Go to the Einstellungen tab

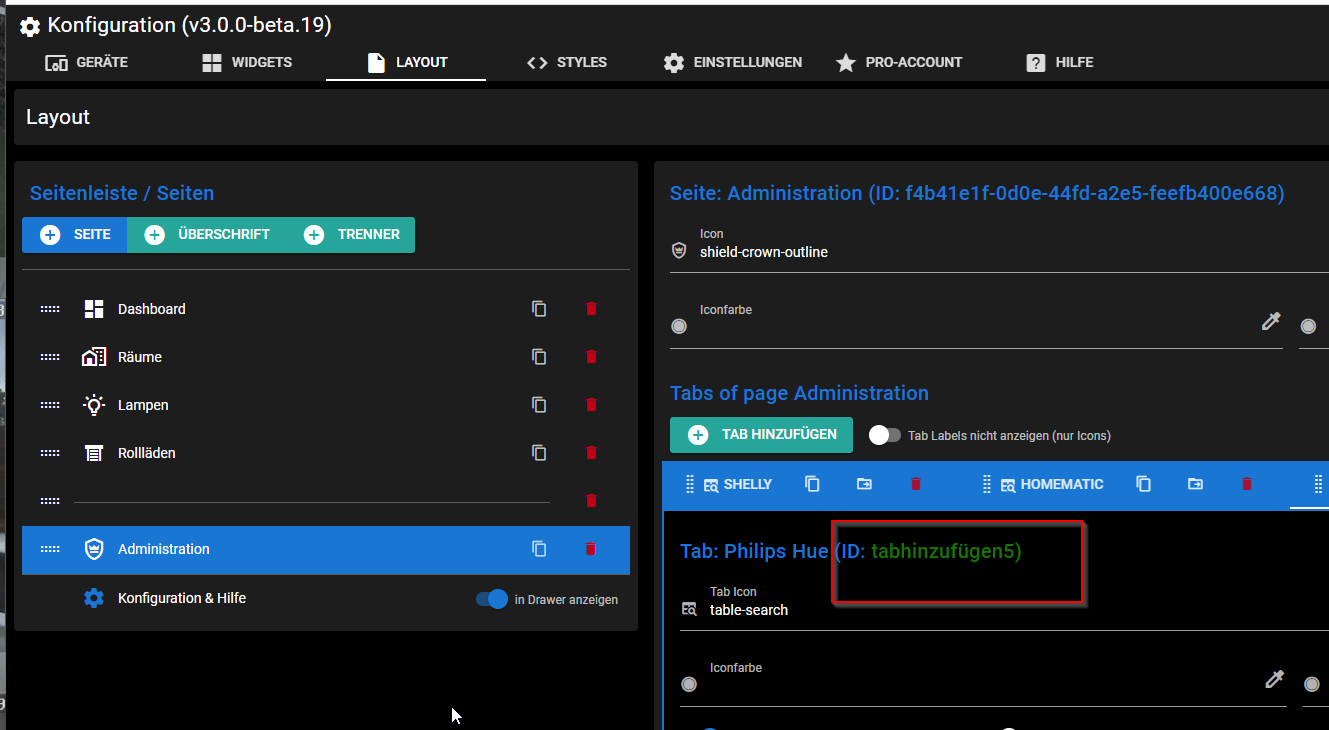[732, 62]
